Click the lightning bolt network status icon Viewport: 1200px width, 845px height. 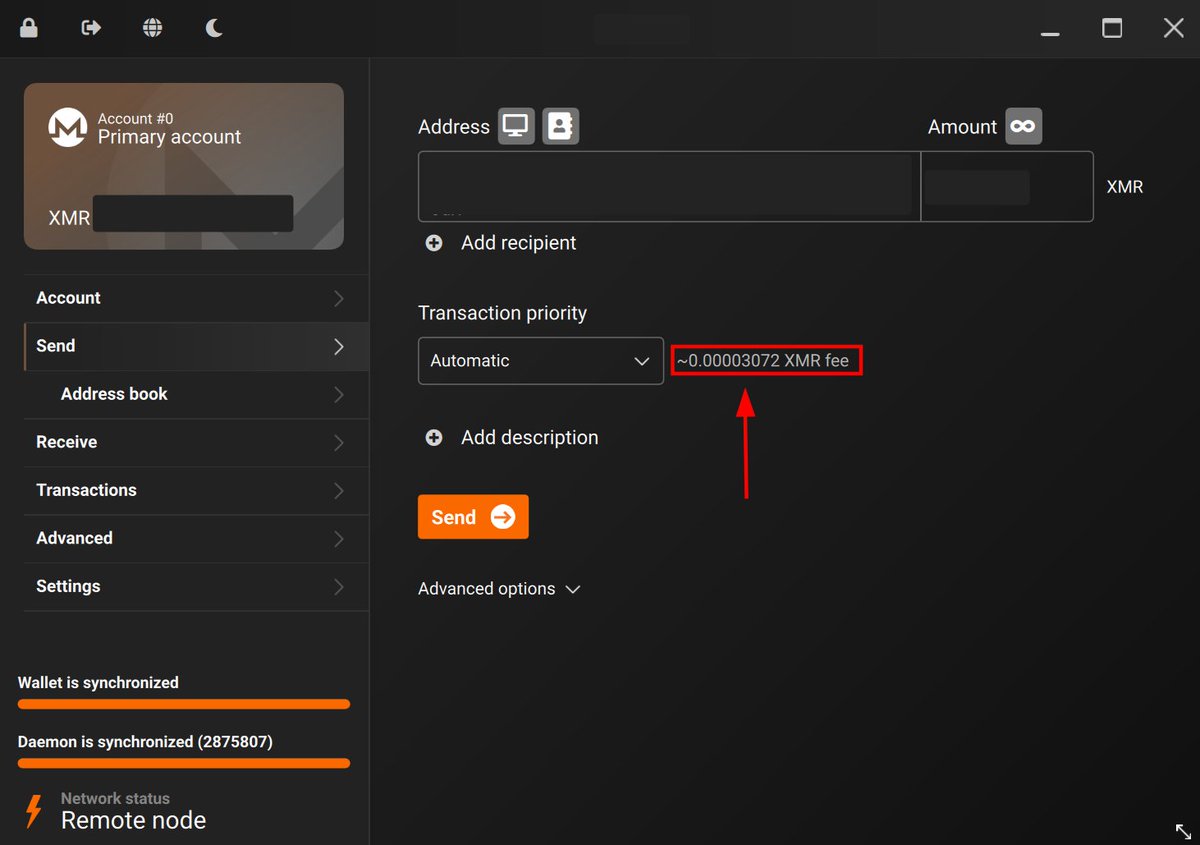(34, 811)
